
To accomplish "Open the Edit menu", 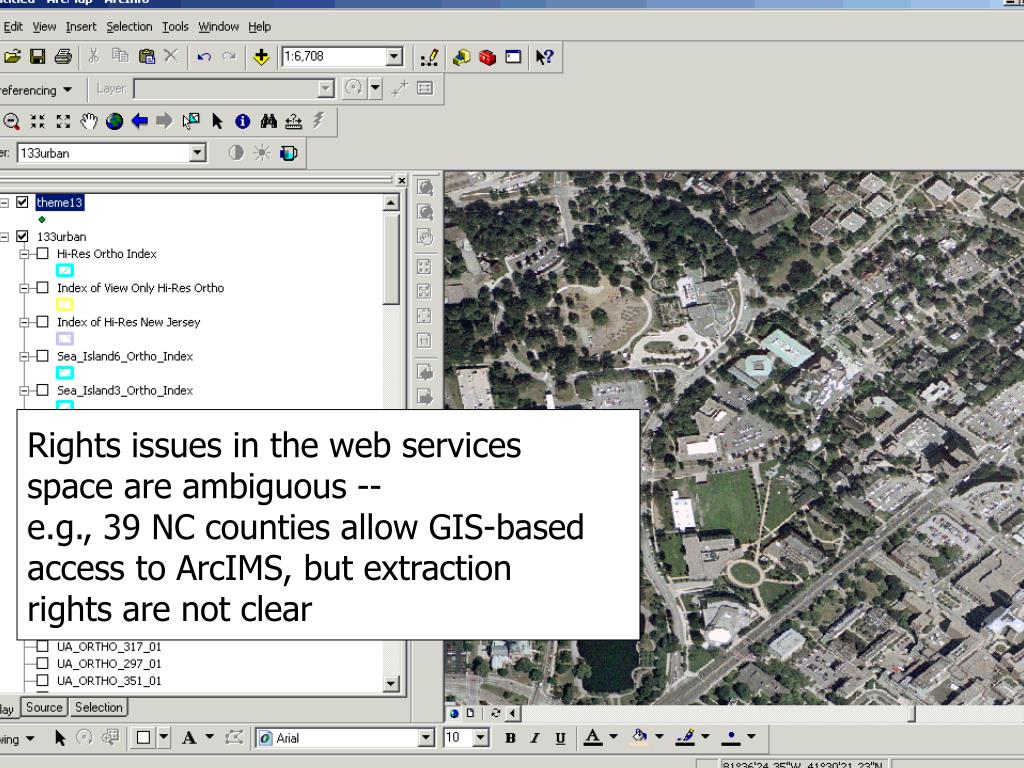I will (x=13, y=27).
